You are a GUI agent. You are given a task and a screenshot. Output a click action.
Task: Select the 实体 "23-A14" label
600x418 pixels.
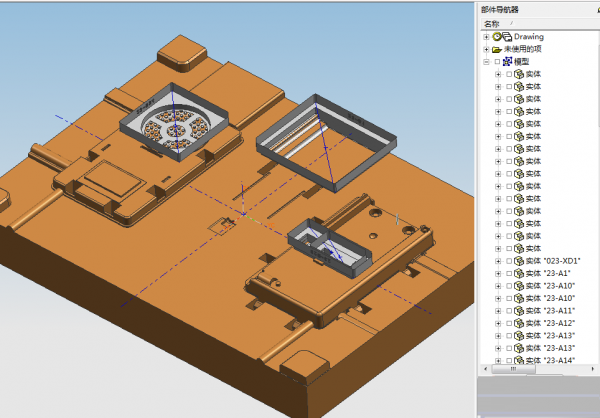point(550,360)
